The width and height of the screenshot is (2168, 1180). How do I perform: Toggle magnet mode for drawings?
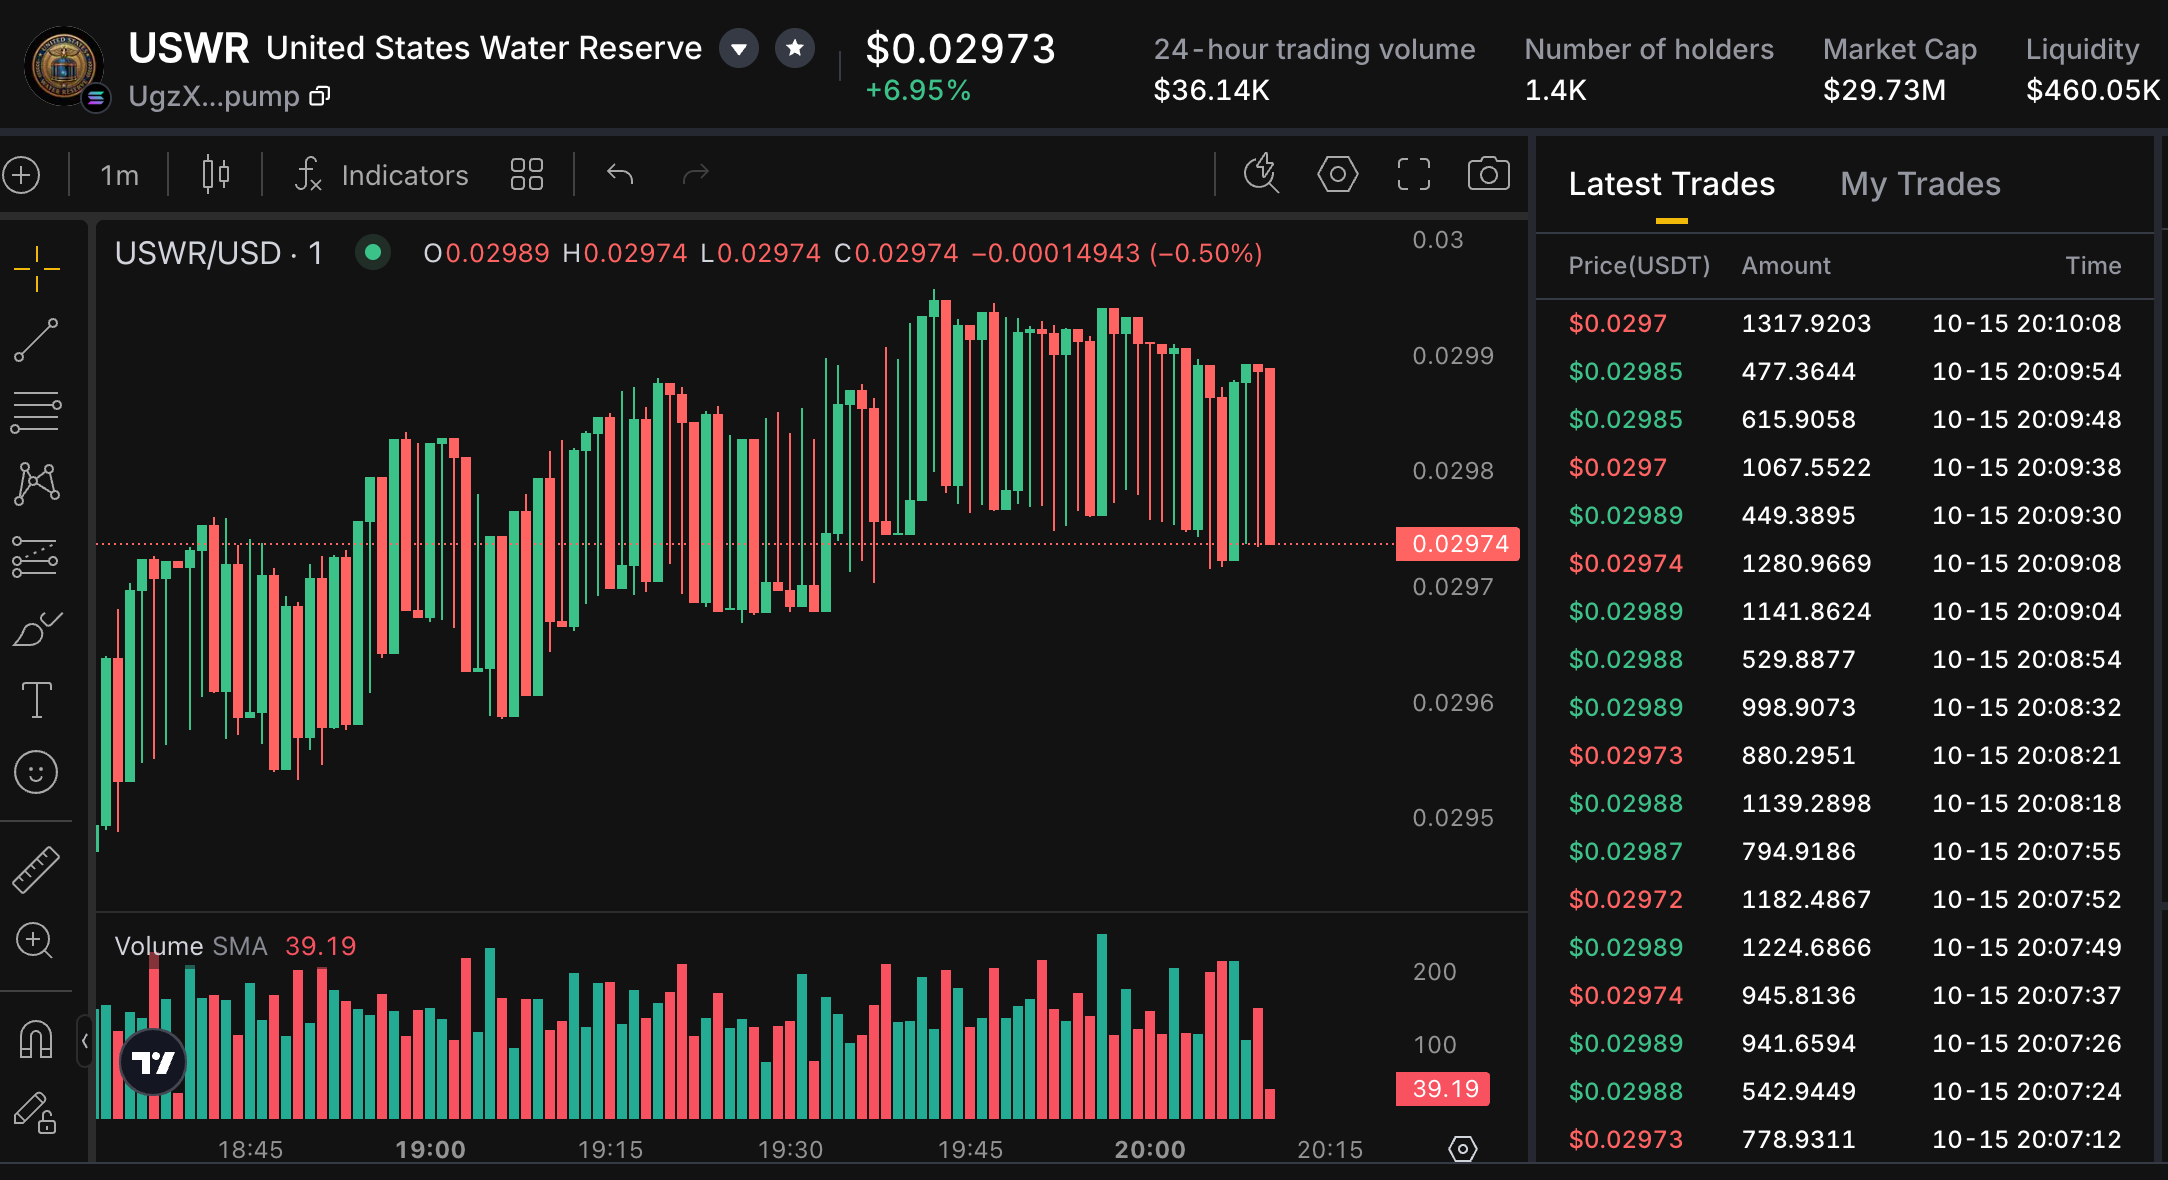click(37, 1039)
